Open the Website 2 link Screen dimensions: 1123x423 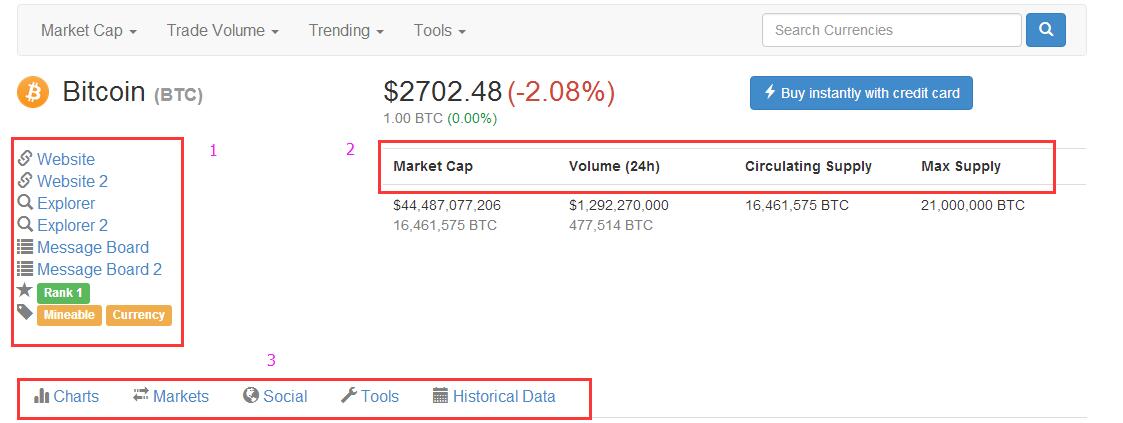[x=72, y=181]
